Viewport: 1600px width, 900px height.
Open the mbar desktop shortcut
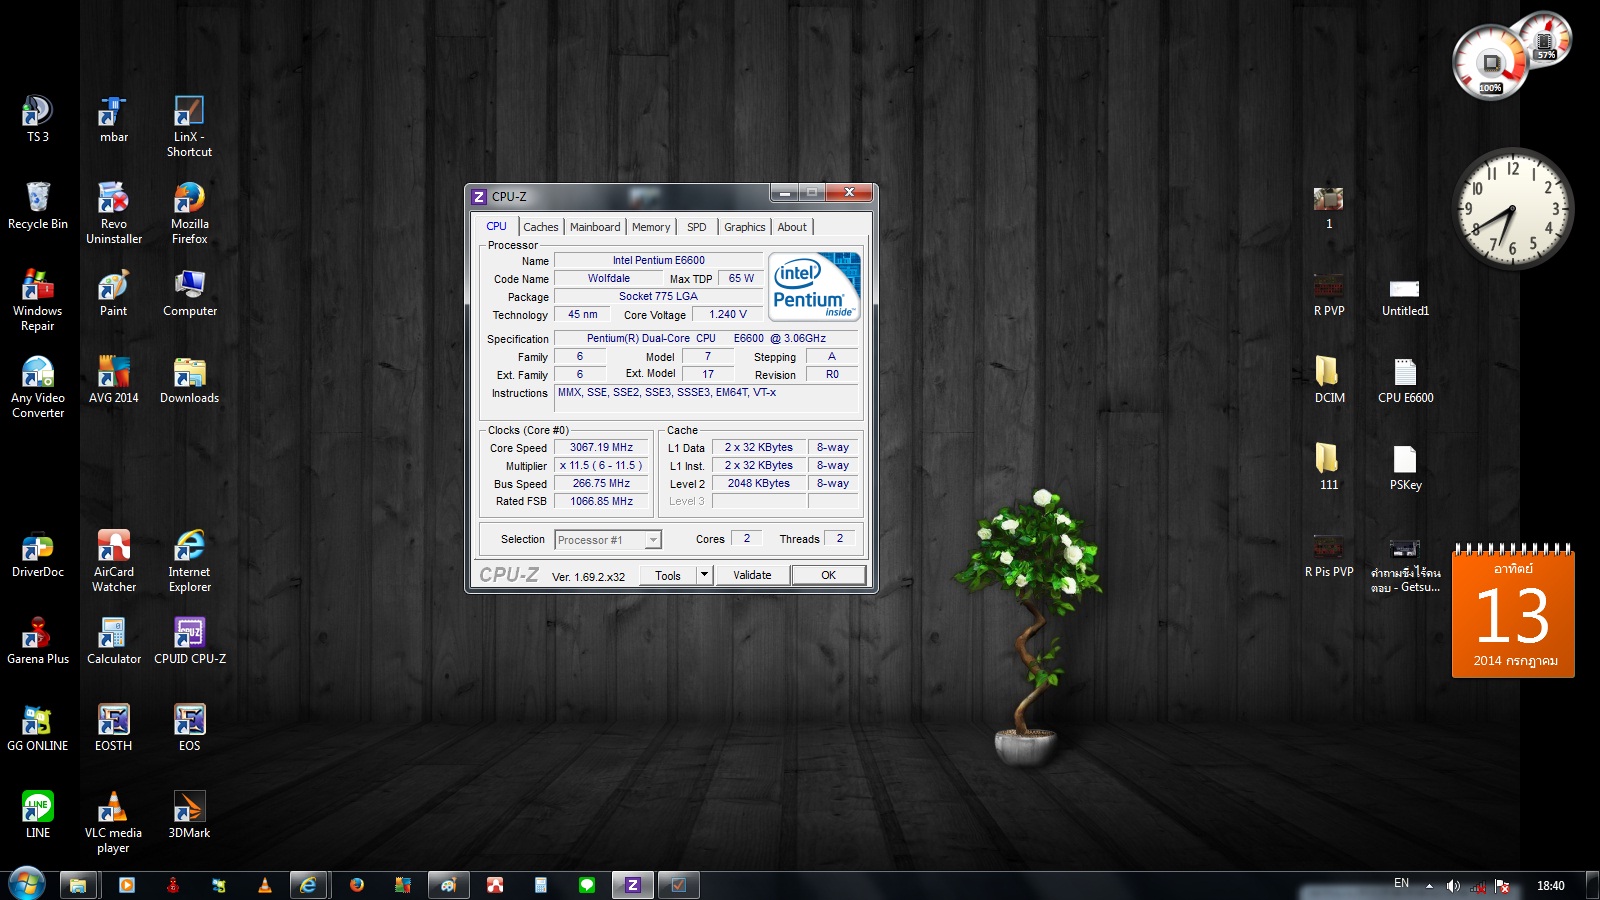click(x=114, y=118)
